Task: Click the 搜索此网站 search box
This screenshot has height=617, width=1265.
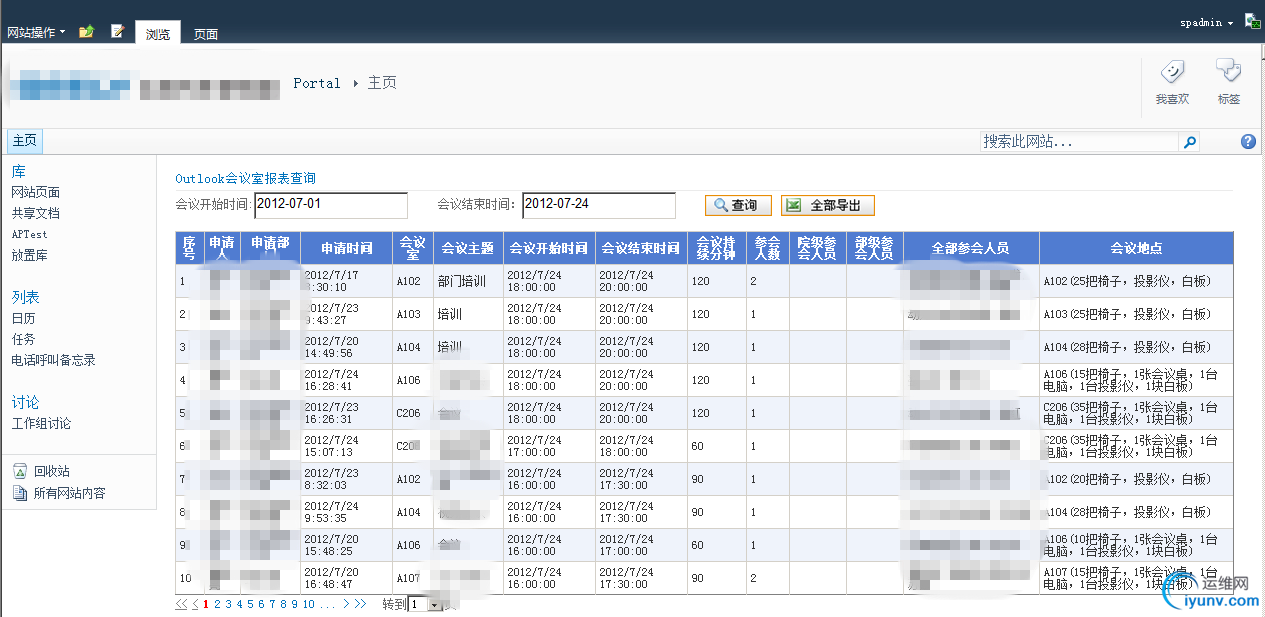Action: click(x=1081, y=142)
